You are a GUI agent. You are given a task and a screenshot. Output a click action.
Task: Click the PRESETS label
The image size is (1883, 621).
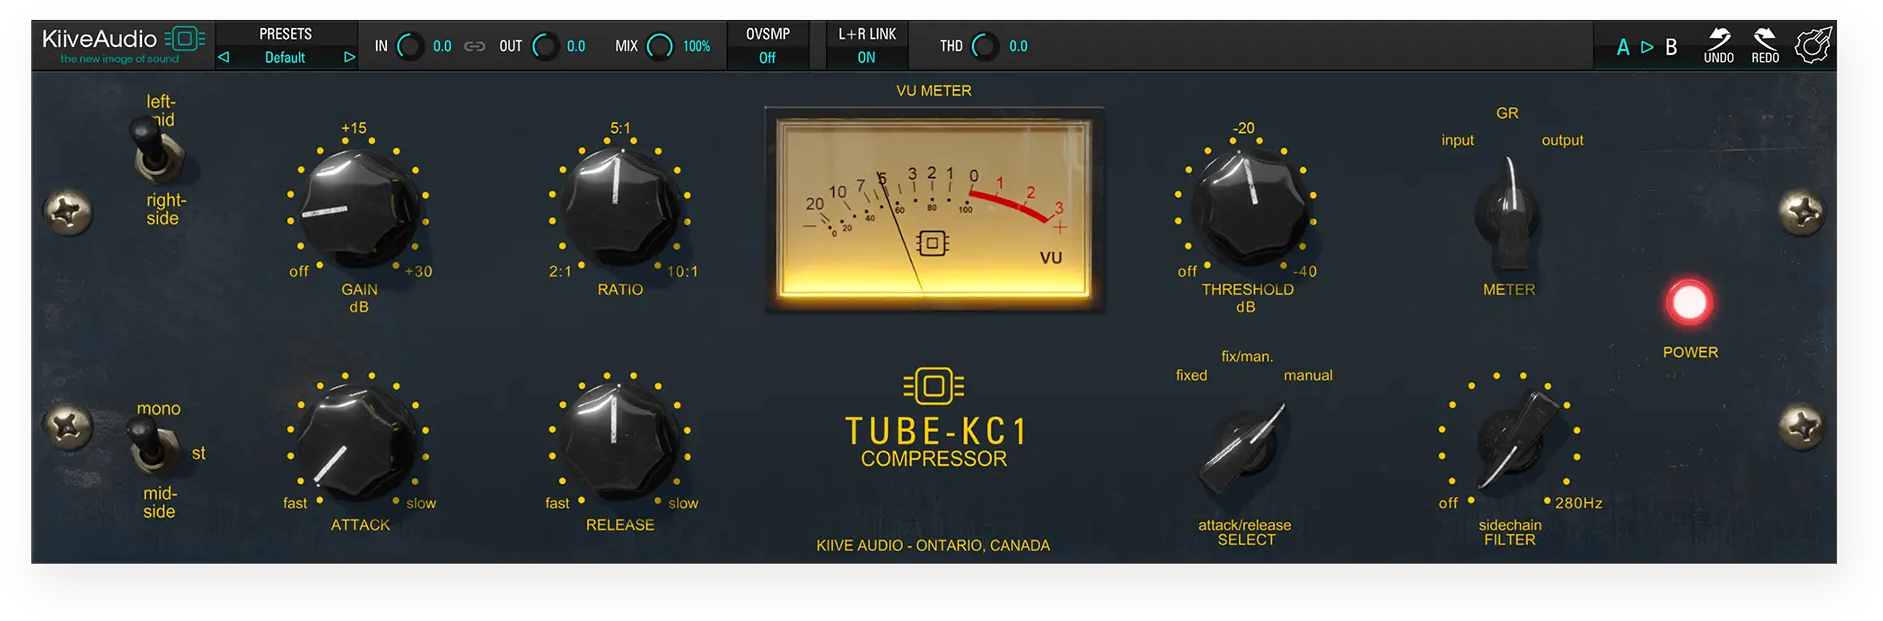(x=286, y=34)
